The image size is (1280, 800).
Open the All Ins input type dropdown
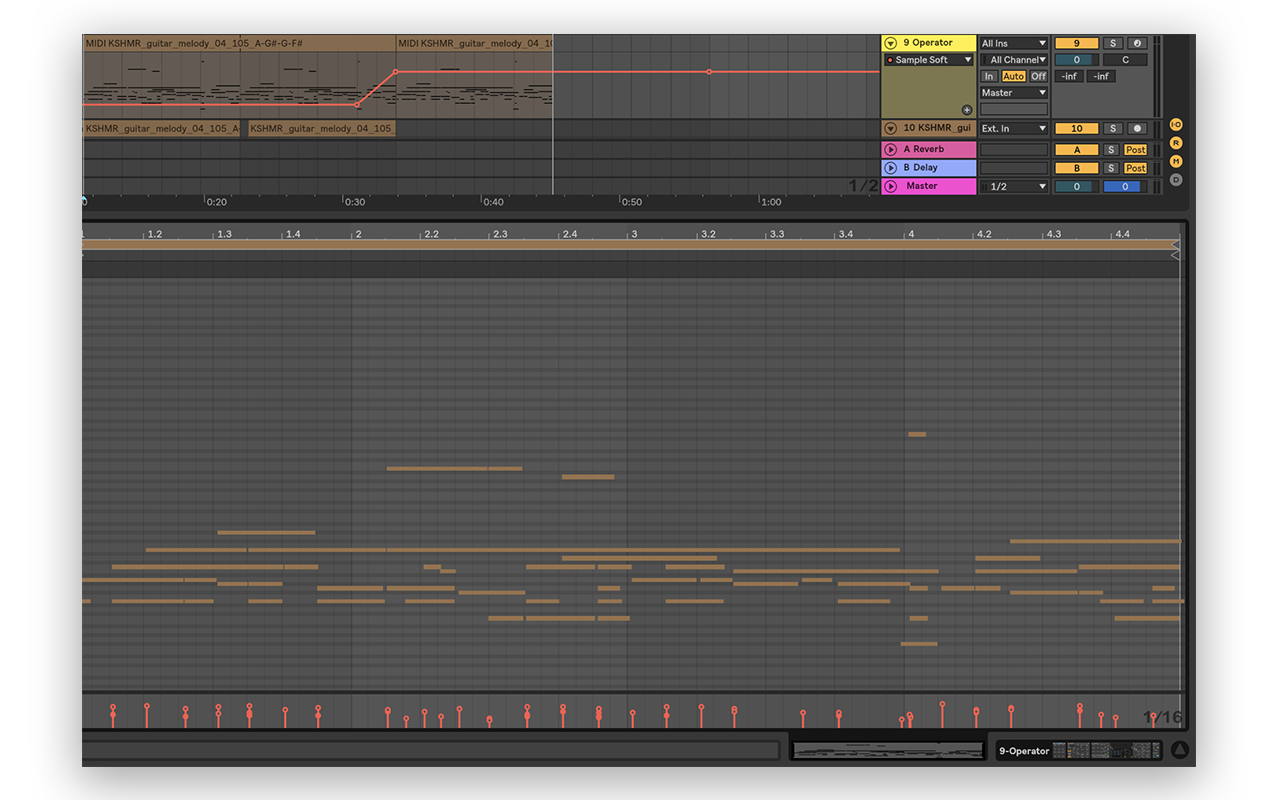[1014, 43]
